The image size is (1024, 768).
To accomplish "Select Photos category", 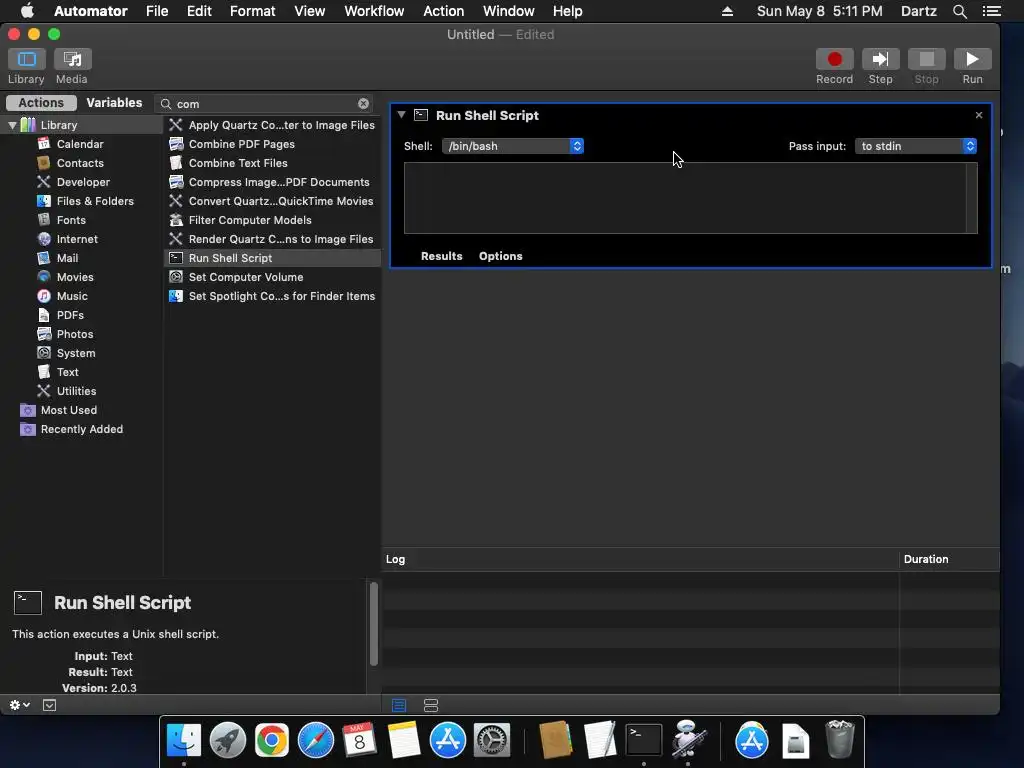I will tap(74, 334).
